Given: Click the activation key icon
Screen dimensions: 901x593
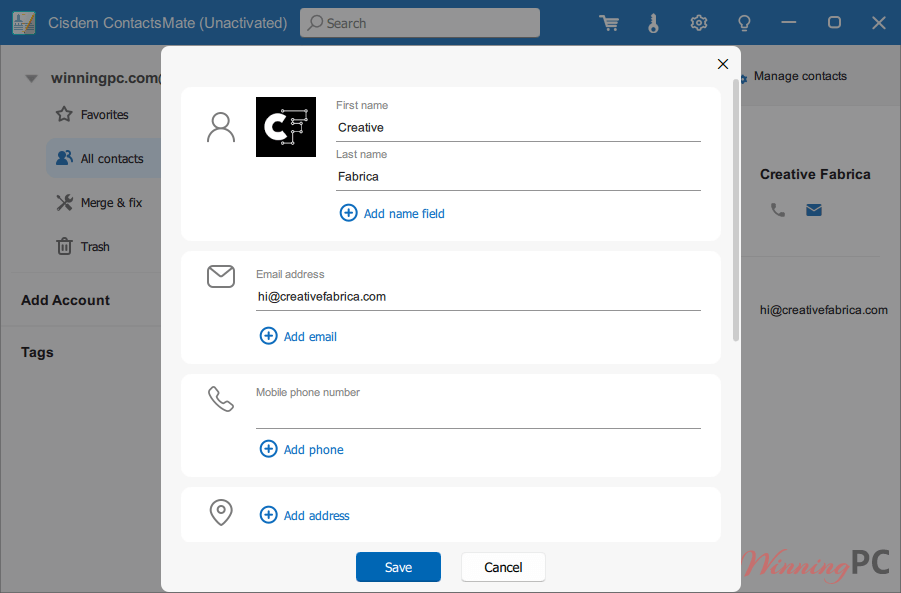Looking at the screenshot, I should click(653, 23).
